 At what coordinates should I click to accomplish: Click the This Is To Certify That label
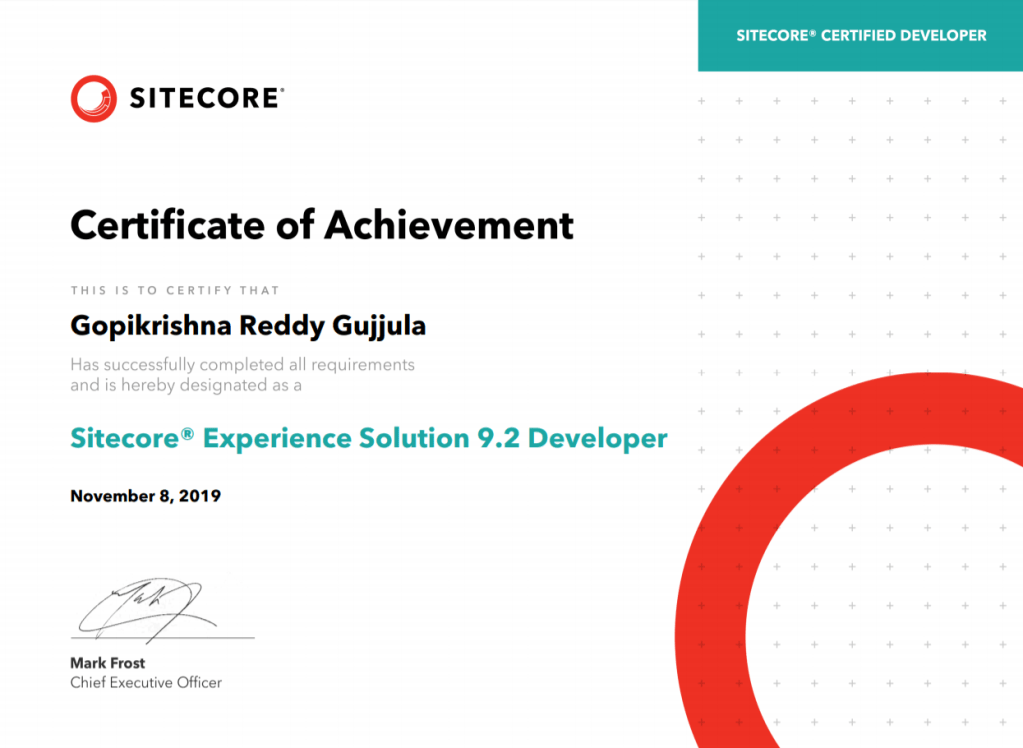point(176,290)
